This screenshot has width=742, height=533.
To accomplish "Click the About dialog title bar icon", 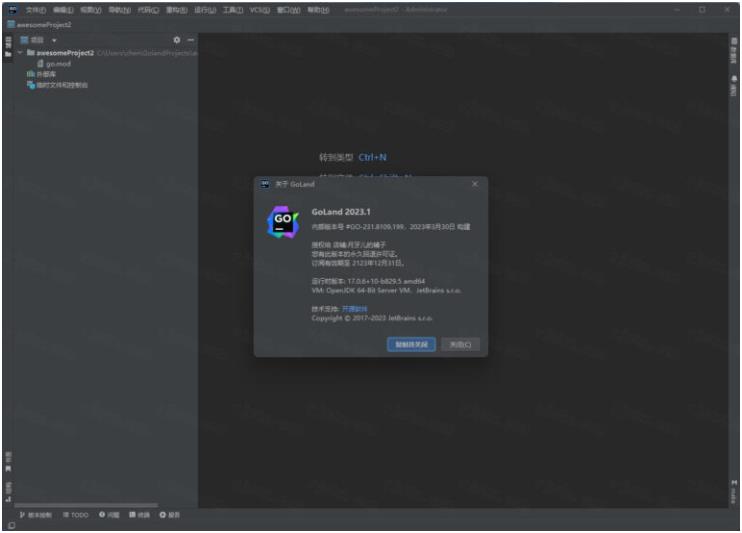I will [265, 184].
